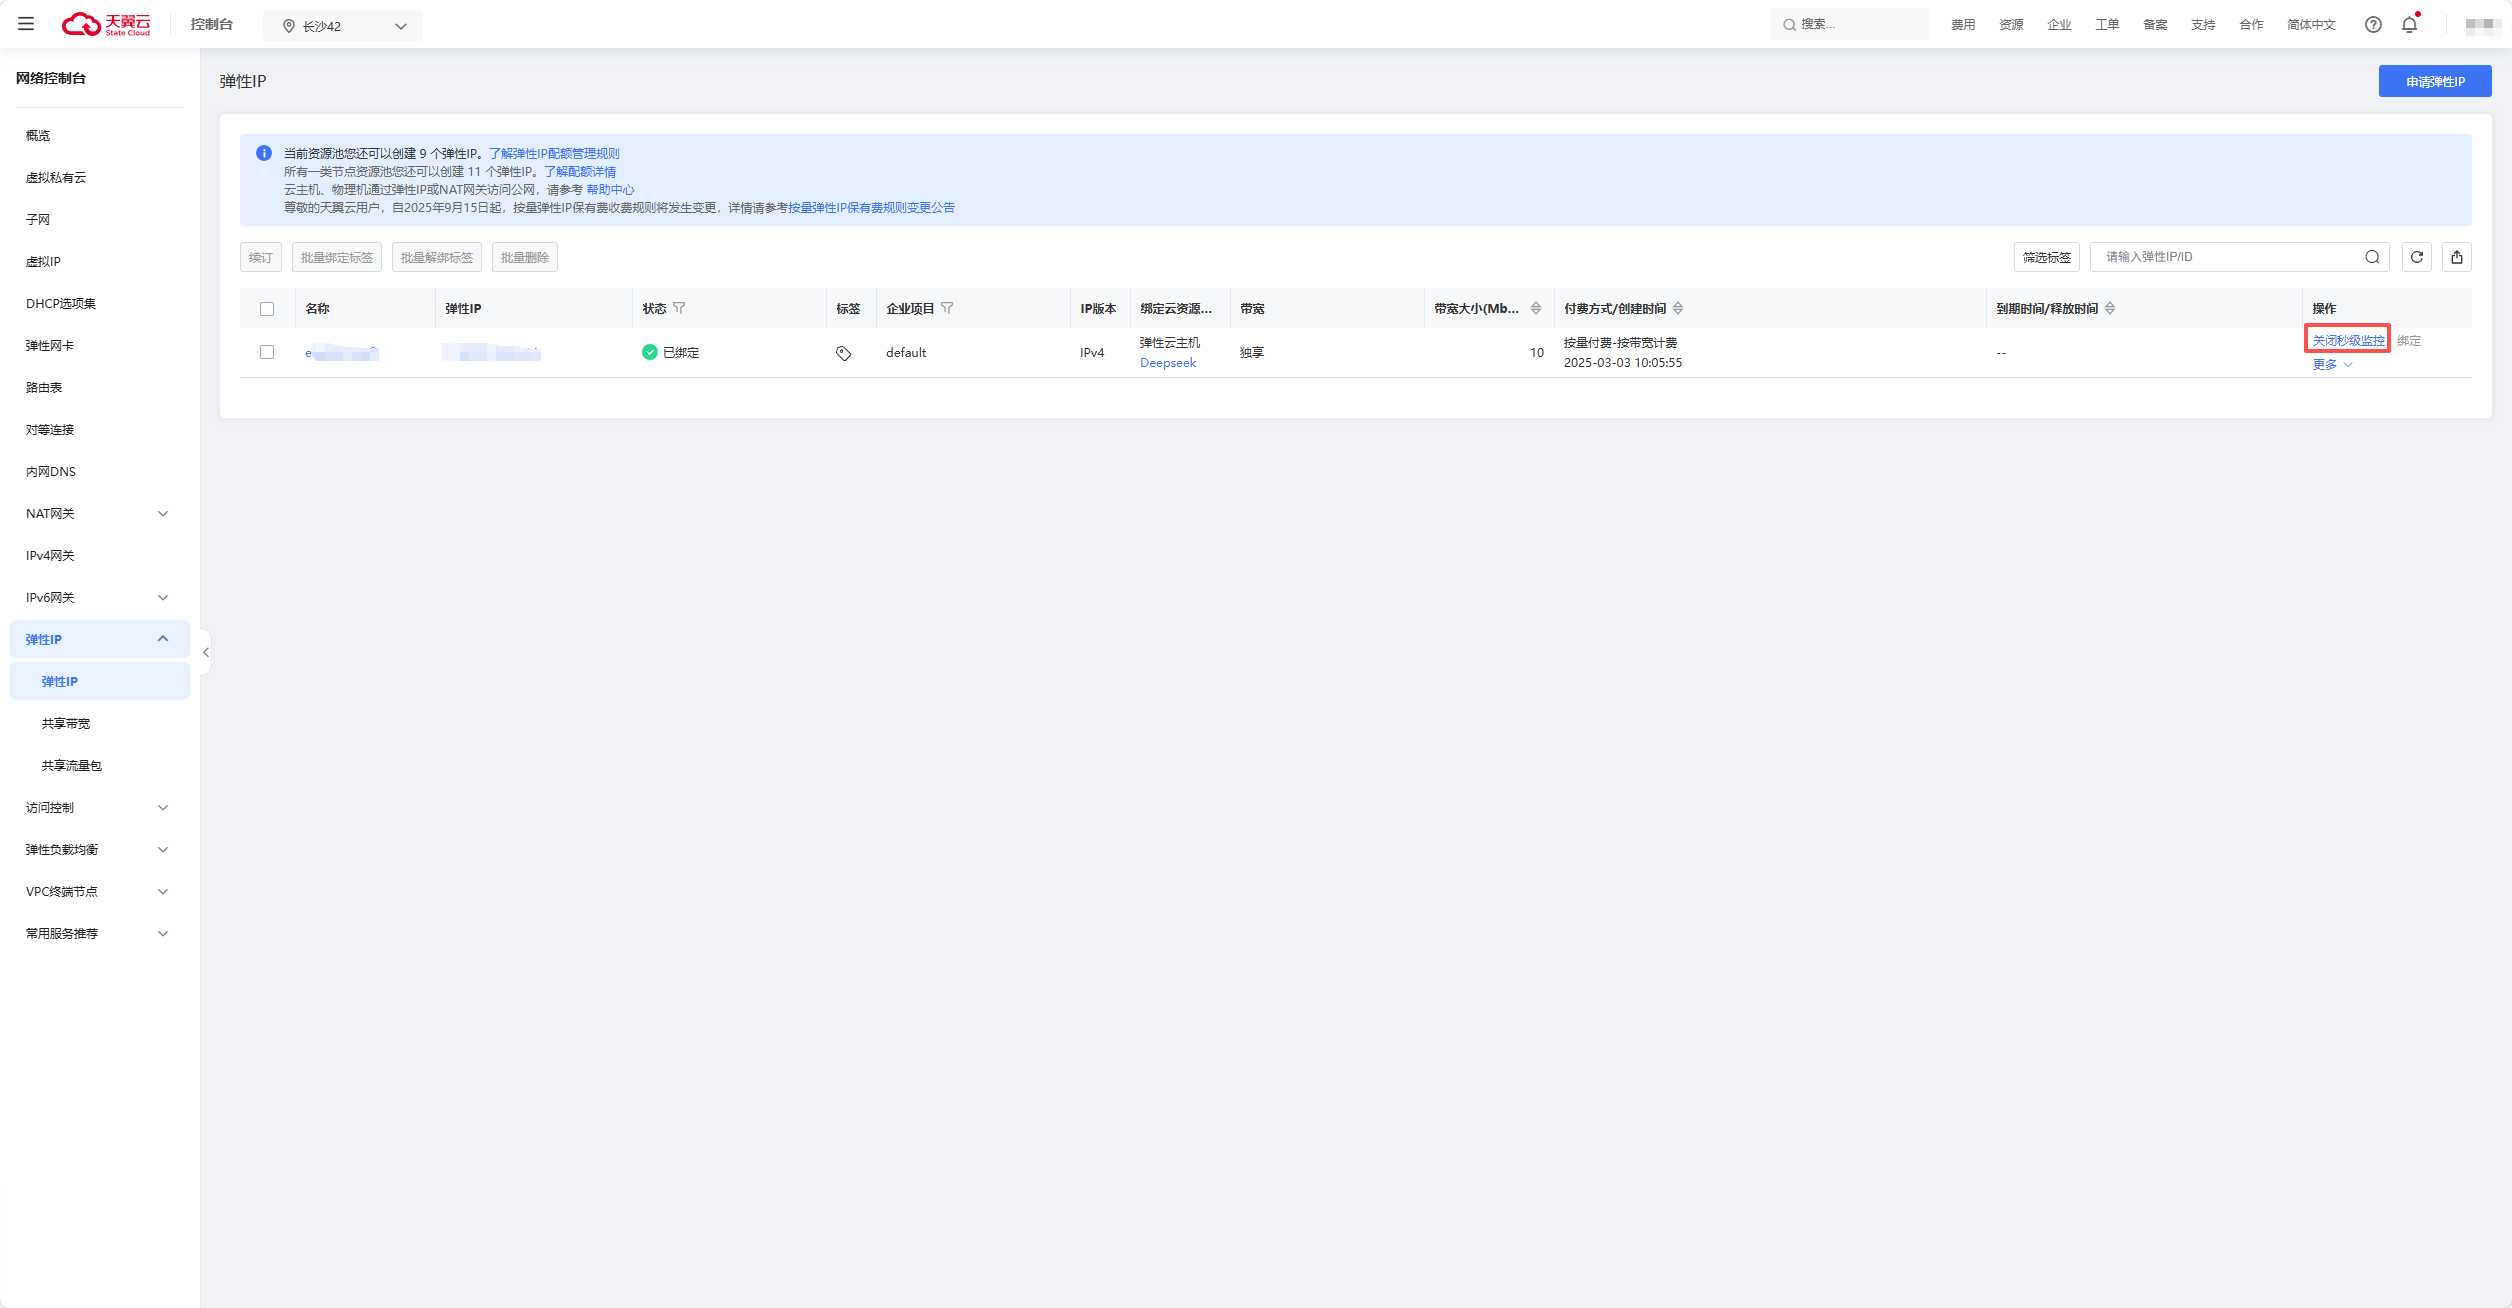Screen dimensions: 2512x1308
Task: Check the first elastic IP row checkbox
Action: click(267, 352)
